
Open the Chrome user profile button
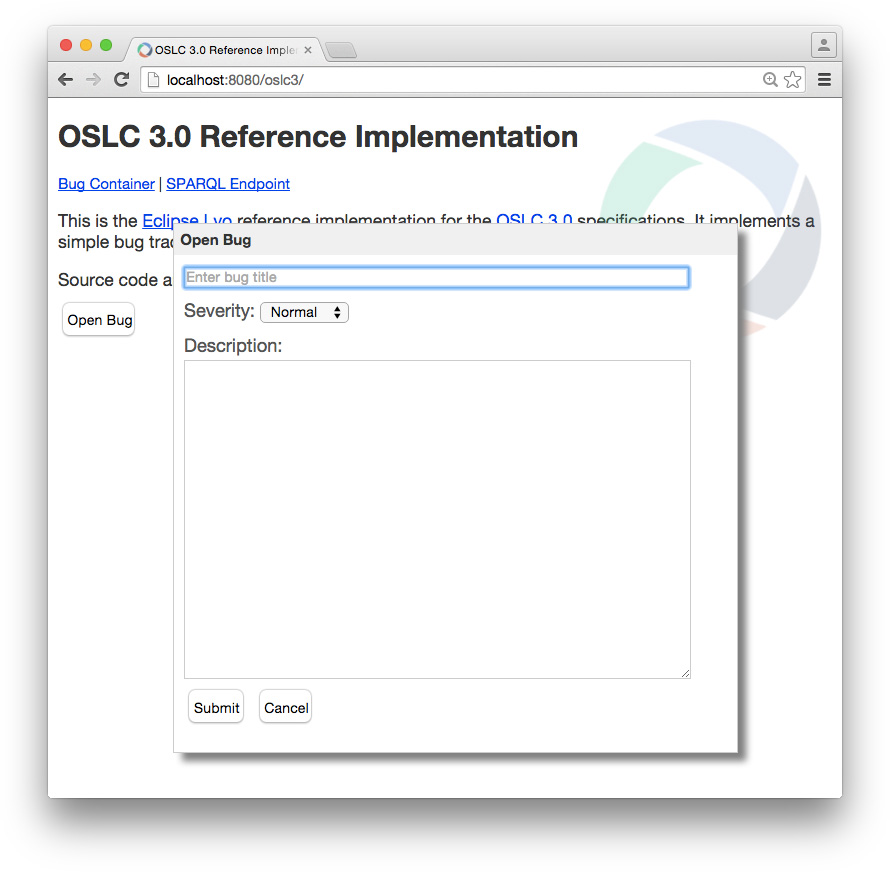coord(824,45)
